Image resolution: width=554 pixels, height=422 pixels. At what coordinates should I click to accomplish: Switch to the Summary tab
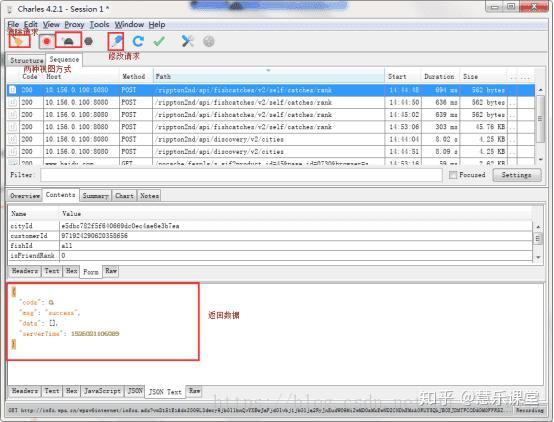click(95, 195)
